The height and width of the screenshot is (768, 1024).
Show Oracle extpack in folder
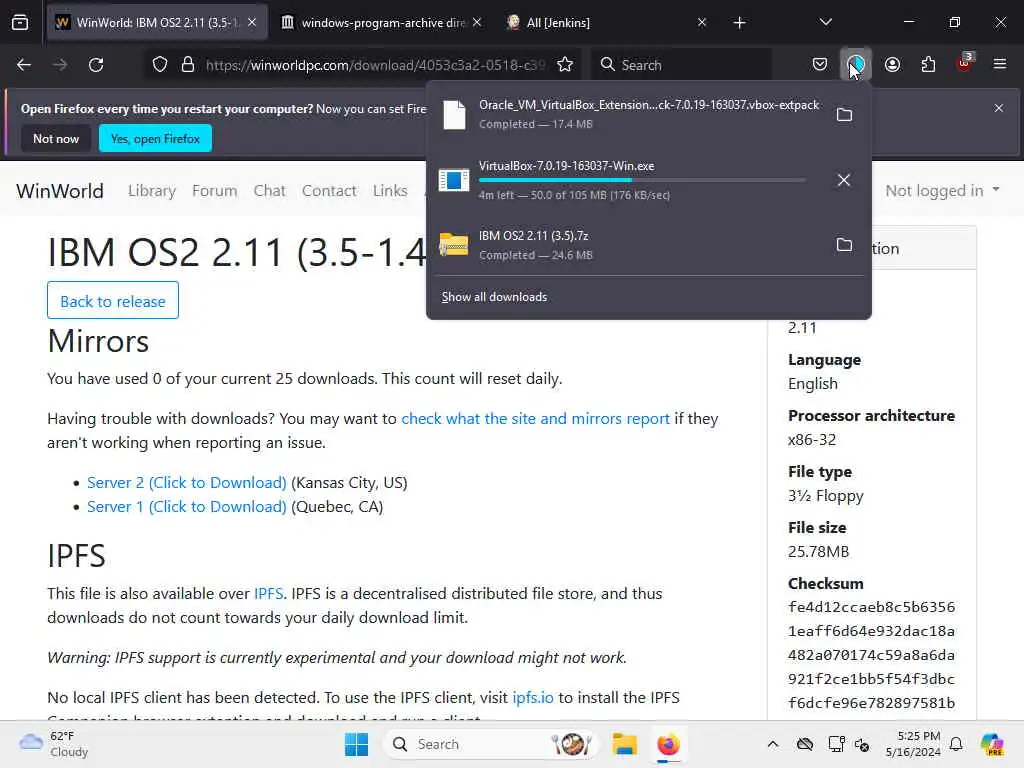[844, 115]
